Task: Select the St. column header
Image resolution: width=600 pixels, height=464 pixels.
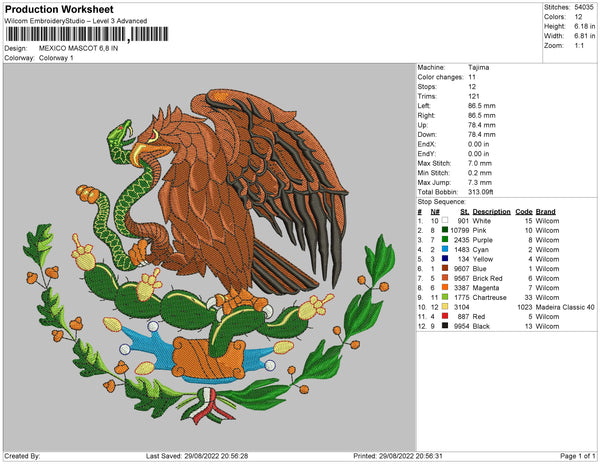Action: (x=465, y=212)
